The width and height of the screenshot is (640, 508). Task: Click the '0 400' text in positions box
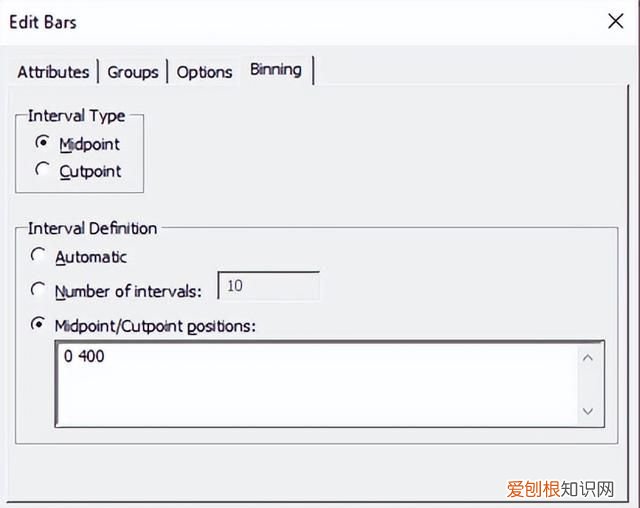84,356
